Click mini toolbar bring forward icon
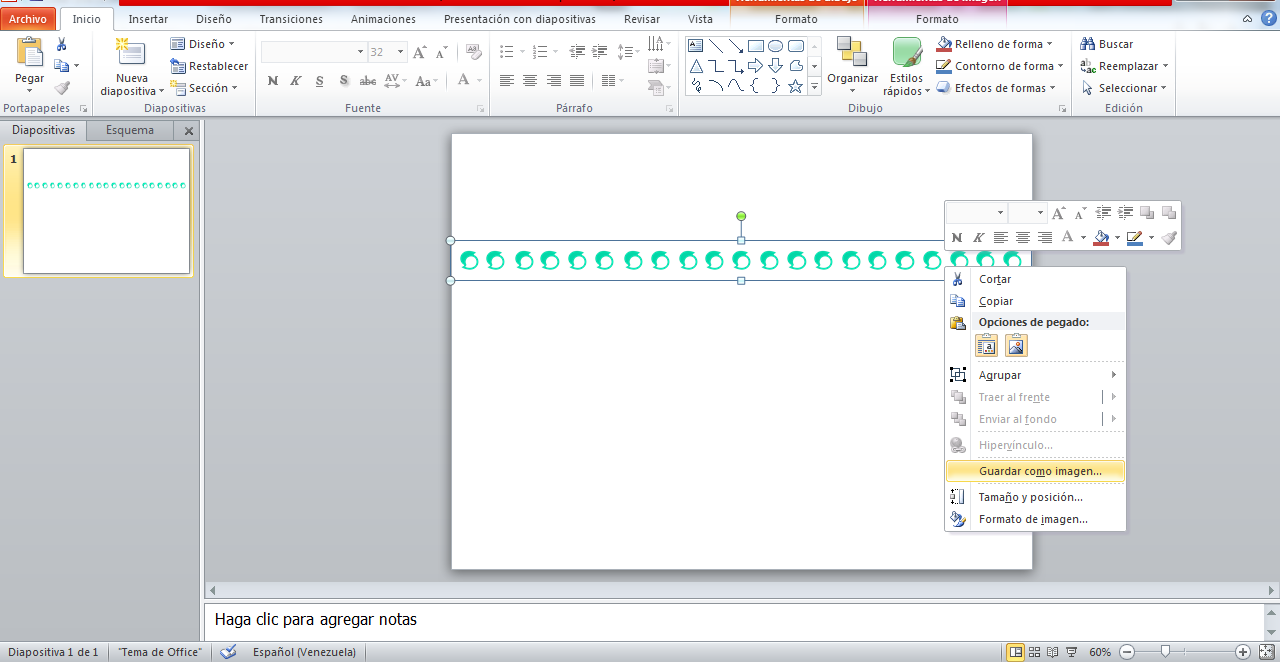1280x662 pixels. pyautogui.click(x=1147, y=213)
